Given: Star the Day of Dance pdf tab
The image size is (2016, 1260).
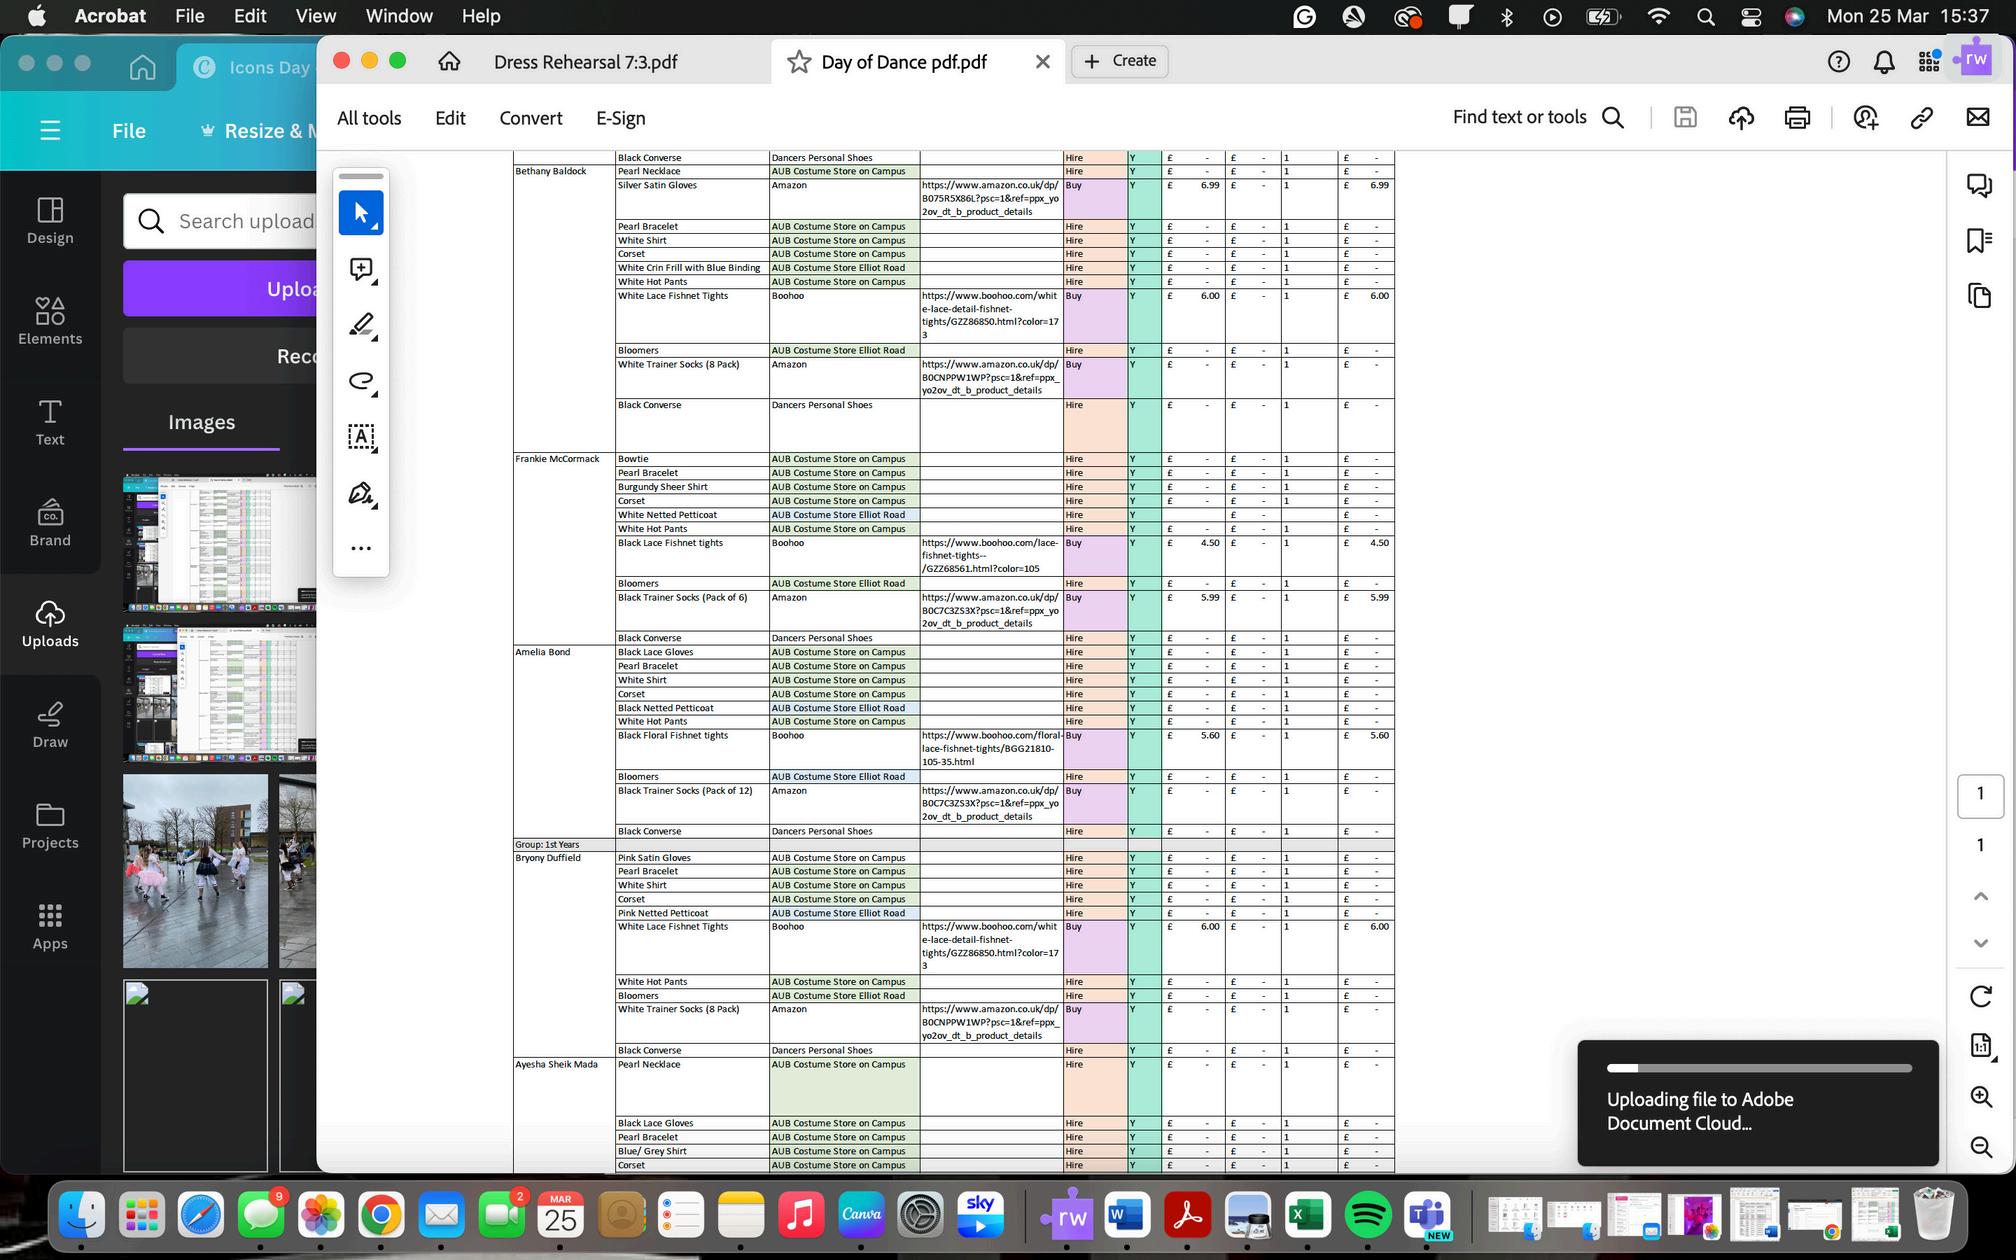Looking at the screenshot, I should point(799,62).
